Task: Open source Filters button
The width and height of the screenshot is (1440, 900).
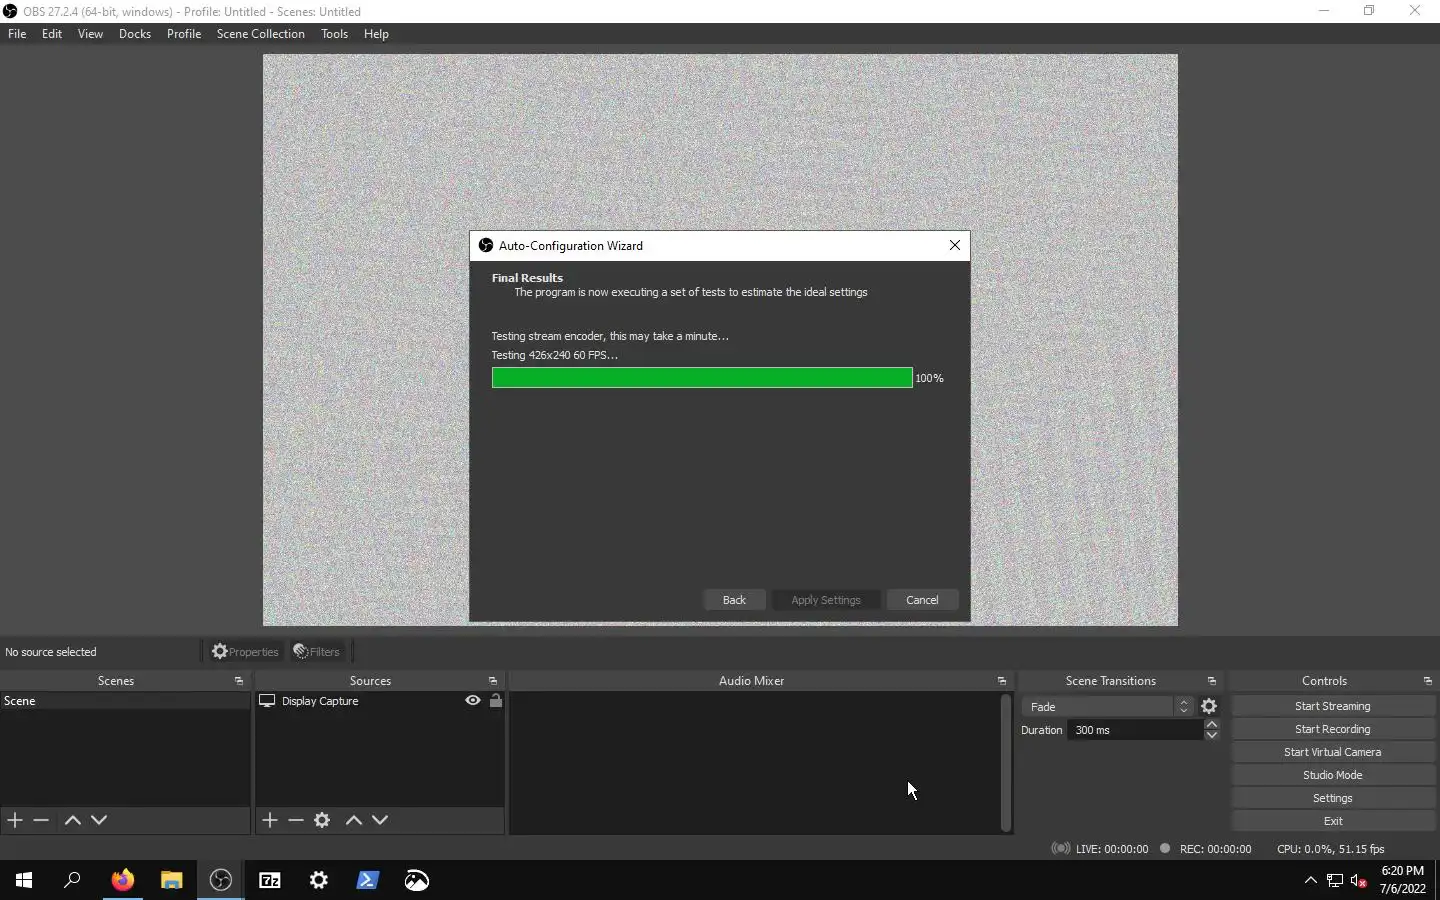Action: coord(317,652)
